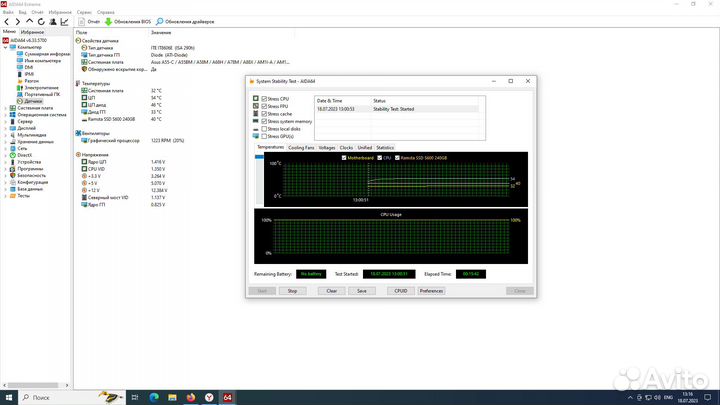
Task: Switch to the Clocks tab
Action: pos(346,148)
